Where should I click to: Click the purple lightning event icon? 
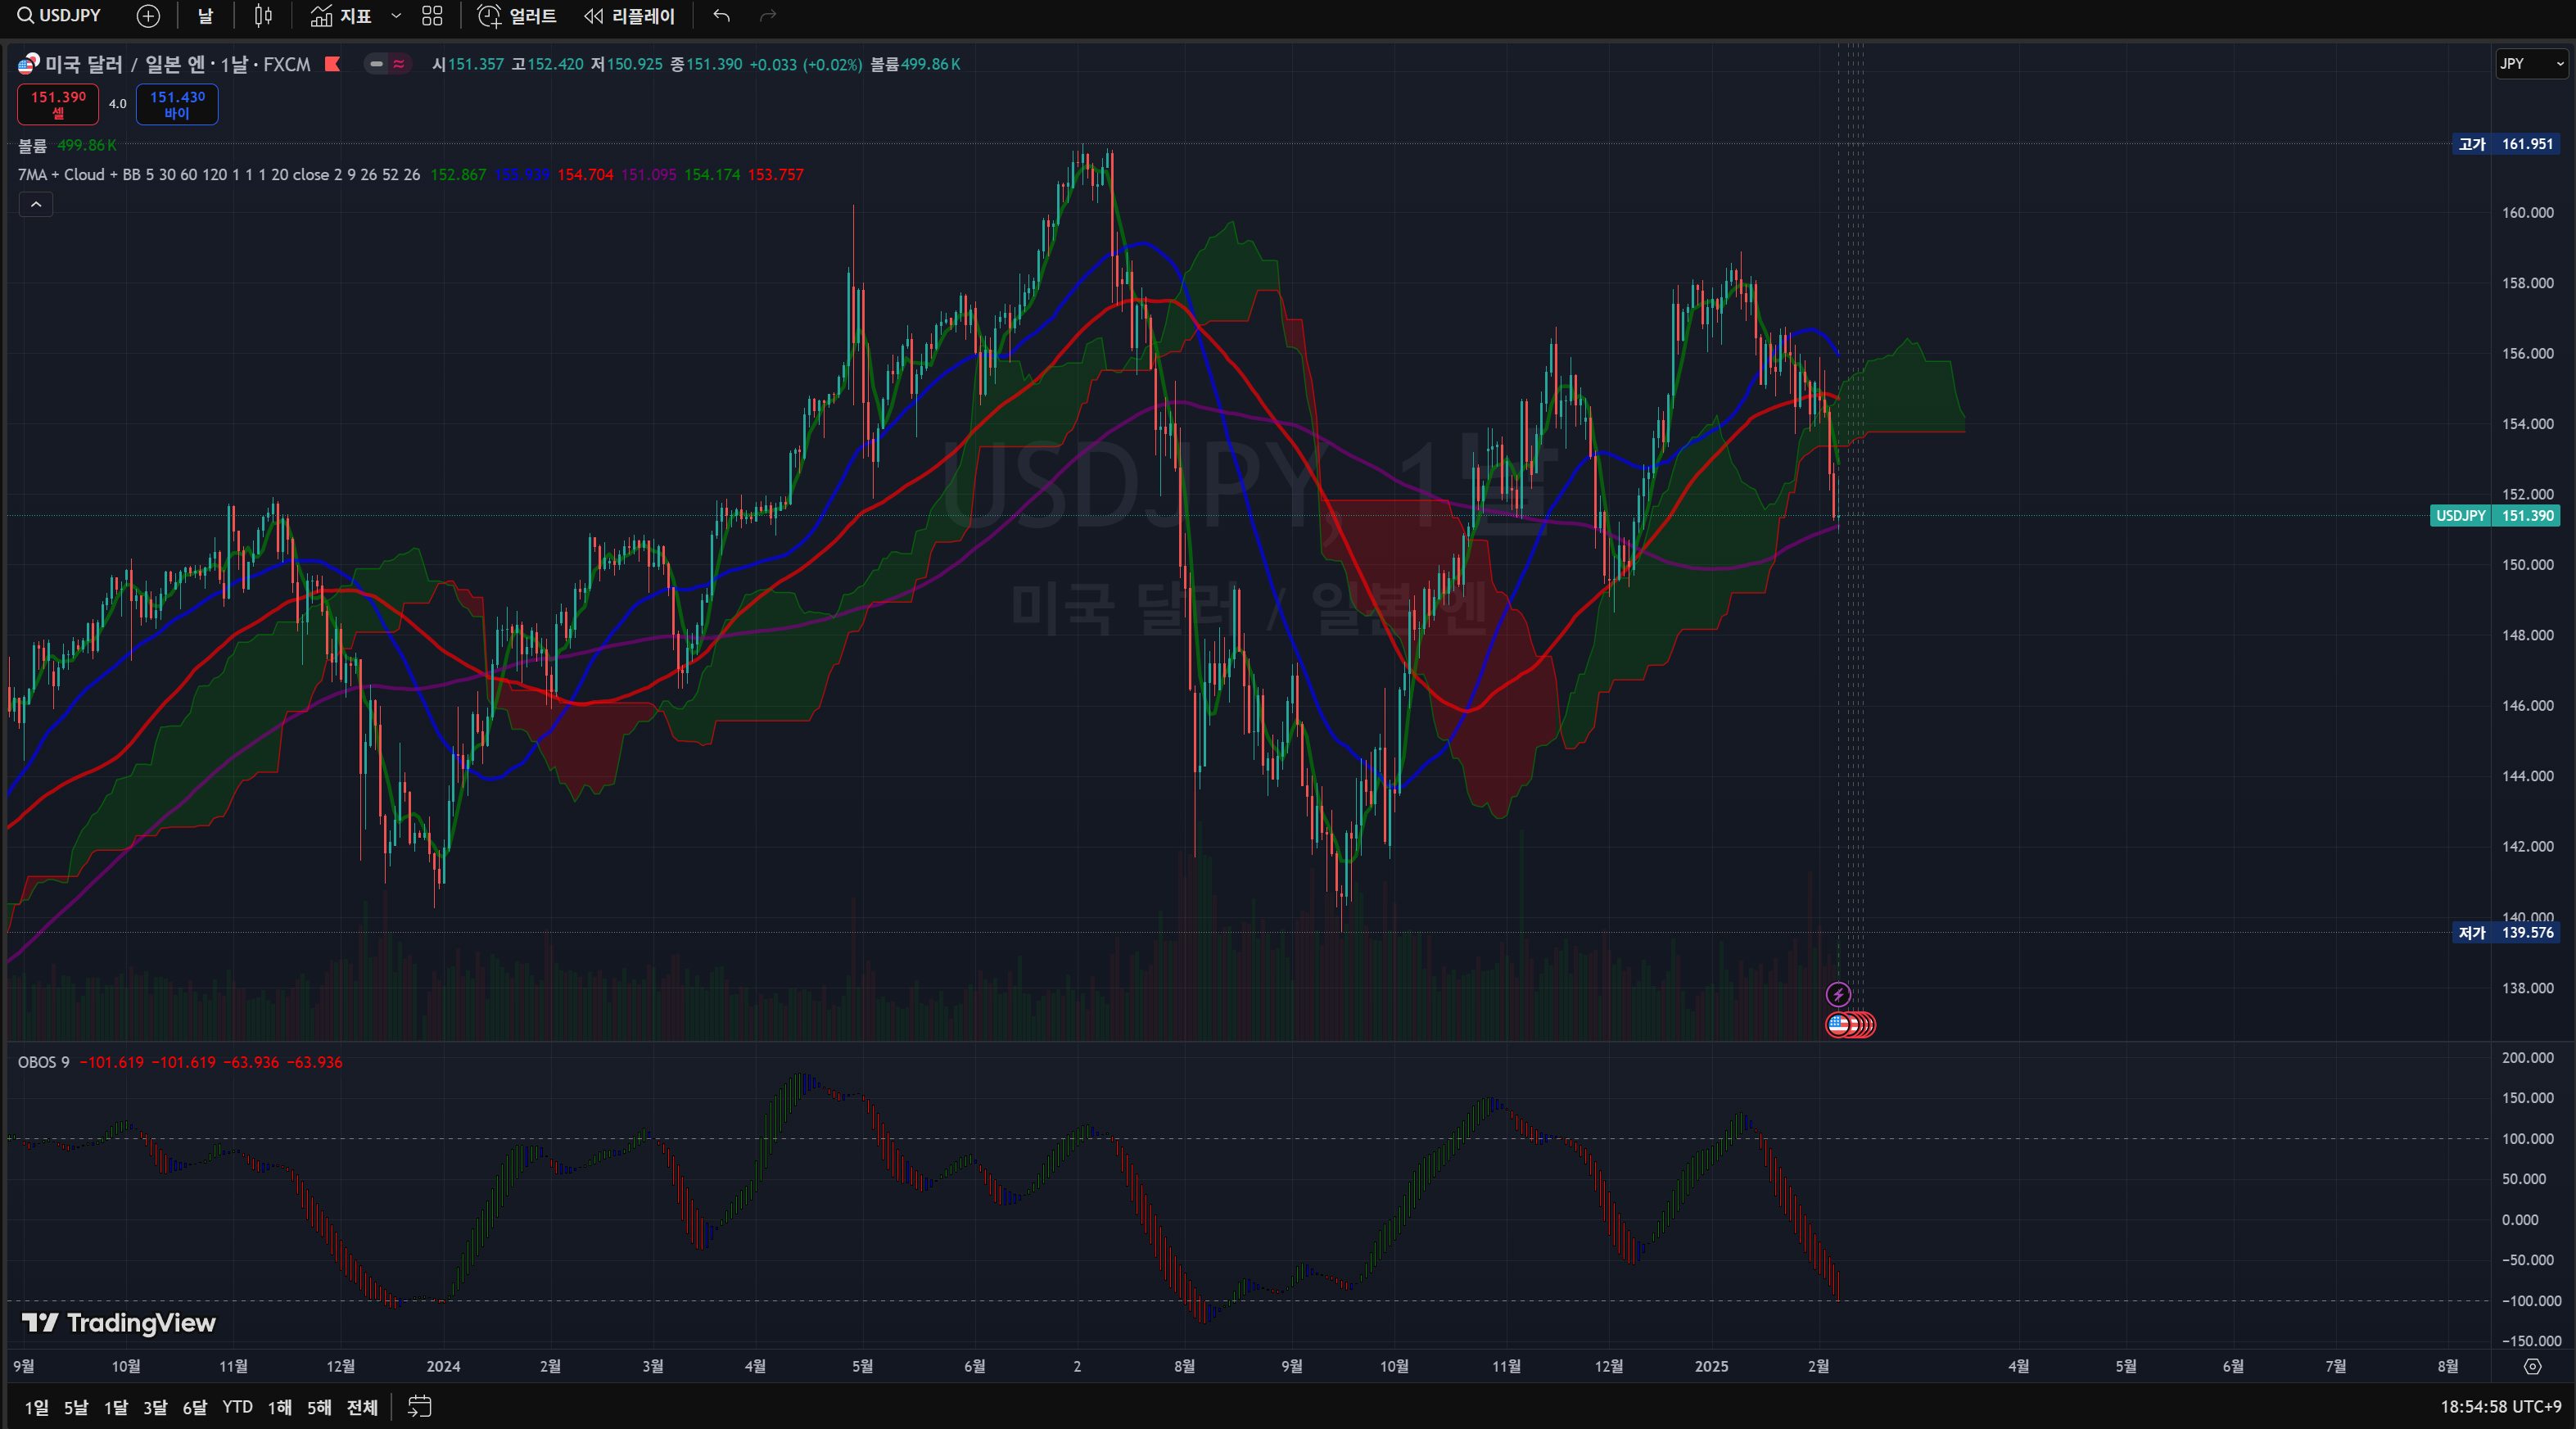[x=1838, y=994]
